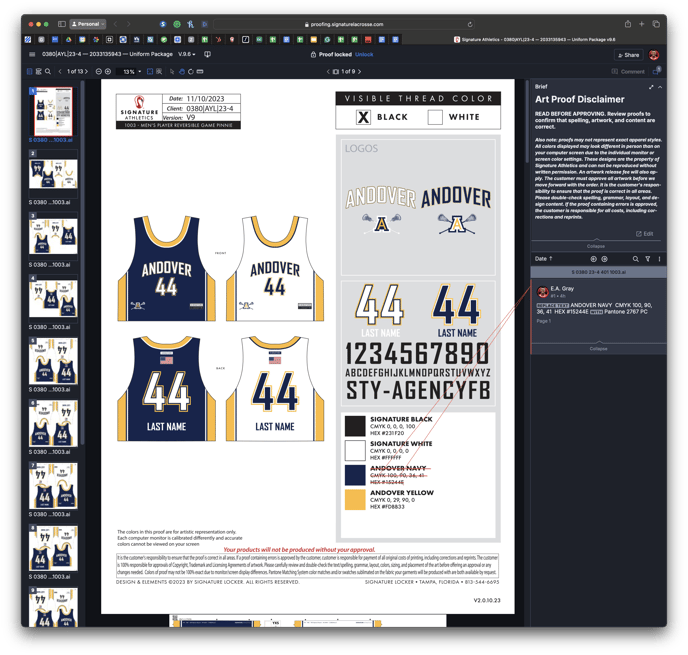688x655 pixels.
Task: Open the V.9.6 version dropdown
Action: click(x=186, y=55)
